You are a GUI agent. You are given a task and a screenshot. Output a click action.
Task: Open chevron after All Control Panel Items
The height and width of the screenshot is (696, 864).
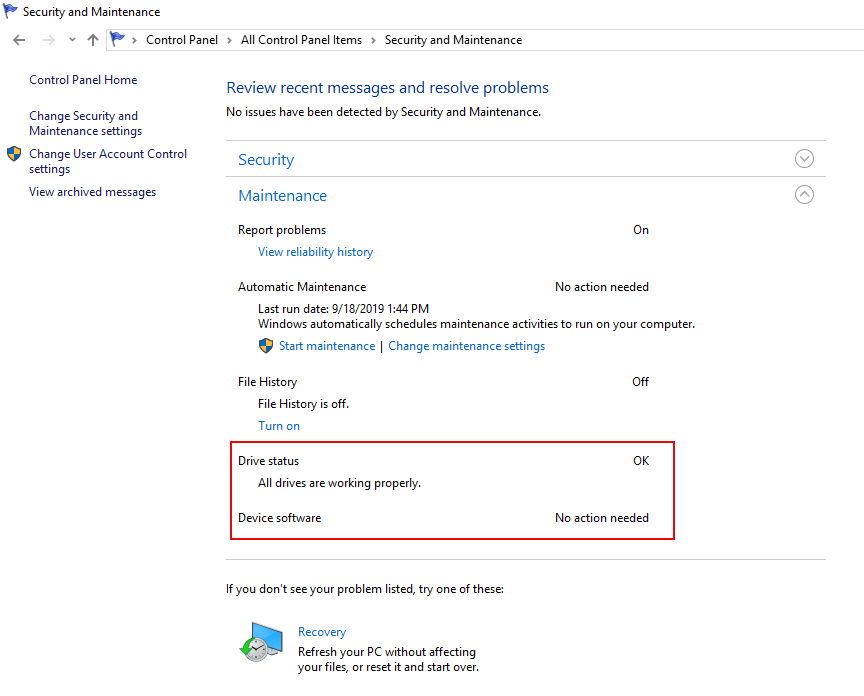tap(373, 40)
